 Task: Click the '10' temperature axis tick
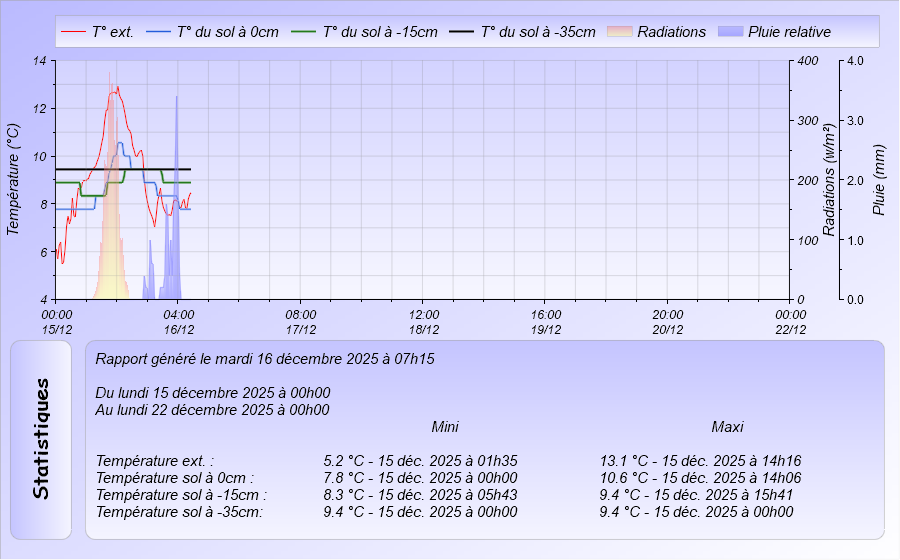click(40, 157)
